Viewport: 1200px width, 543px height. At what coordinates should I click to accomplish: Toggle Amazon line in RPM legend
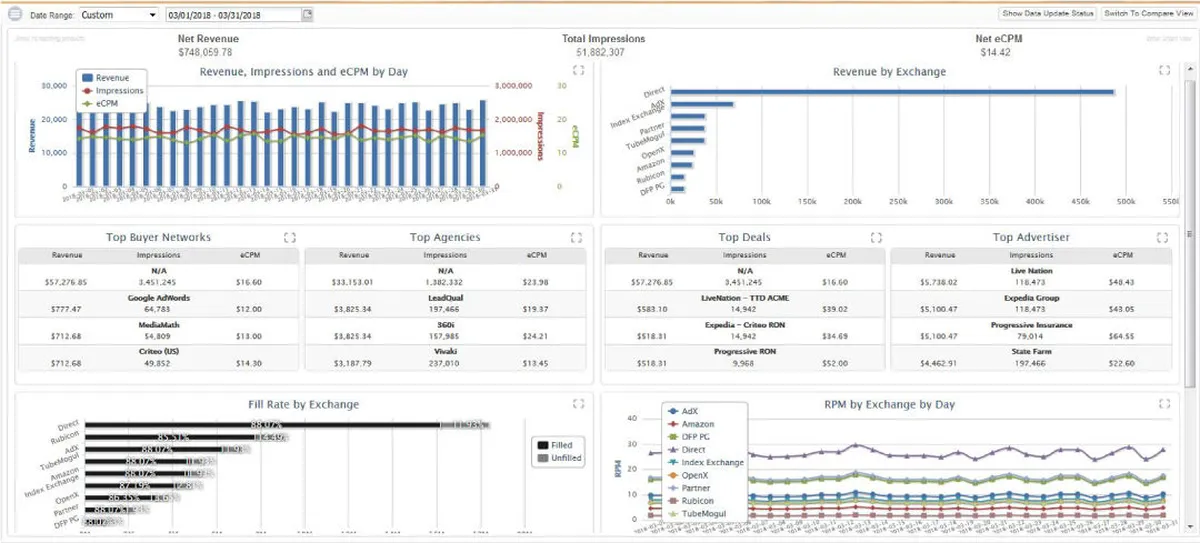click(x=690, y=424)
